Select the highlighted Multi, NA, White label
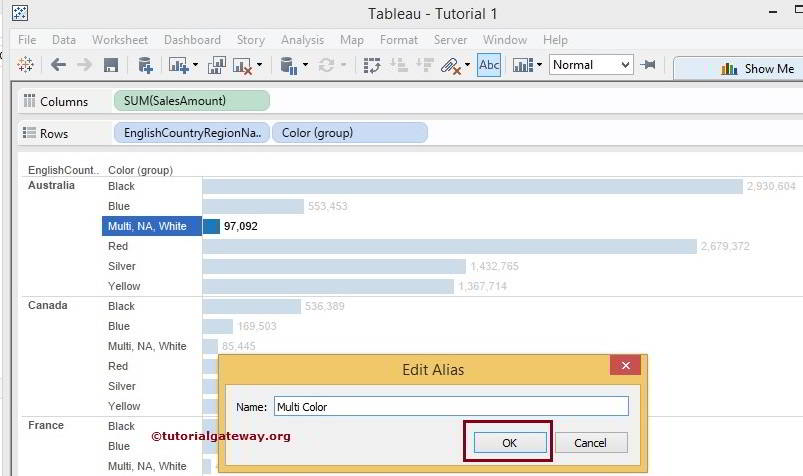This screenshot has height=476, width=803. click(152, 226)
